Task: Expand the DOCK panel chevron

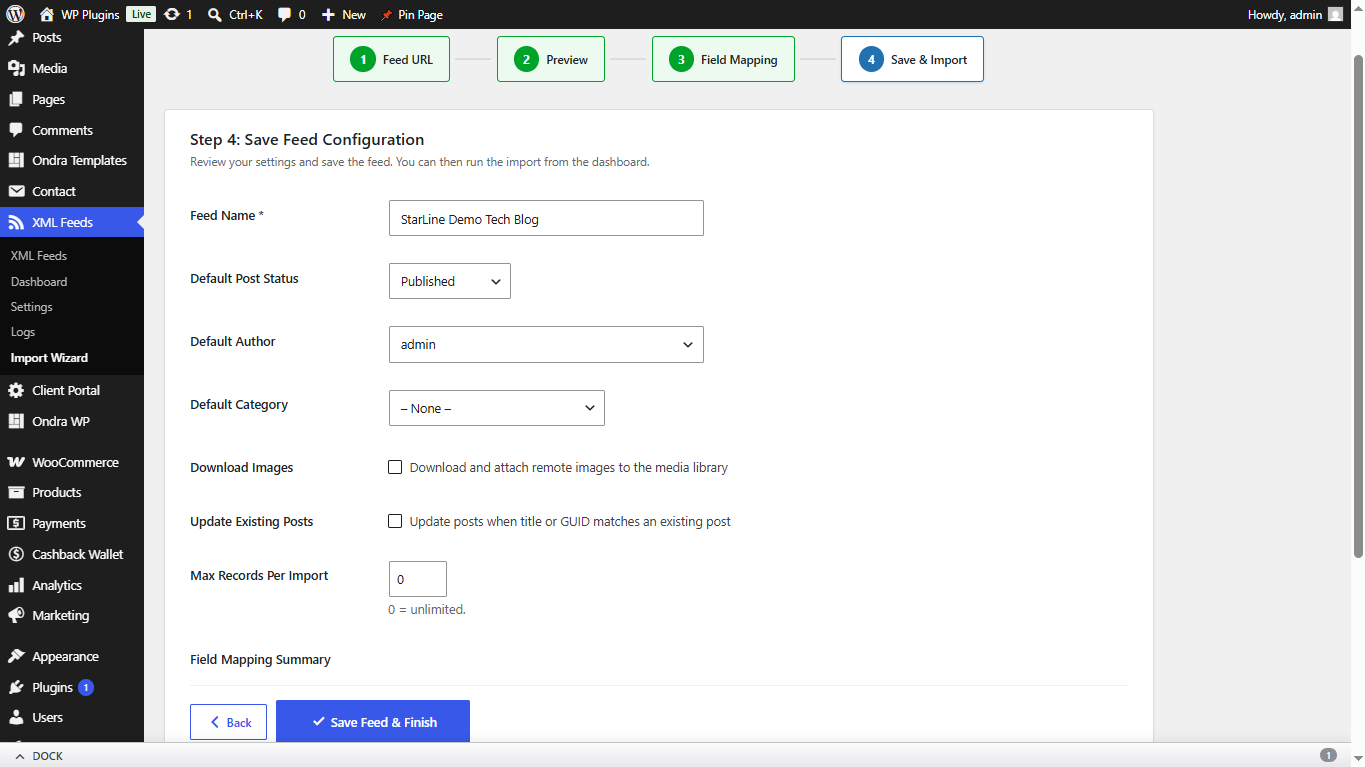Action: 20,756
